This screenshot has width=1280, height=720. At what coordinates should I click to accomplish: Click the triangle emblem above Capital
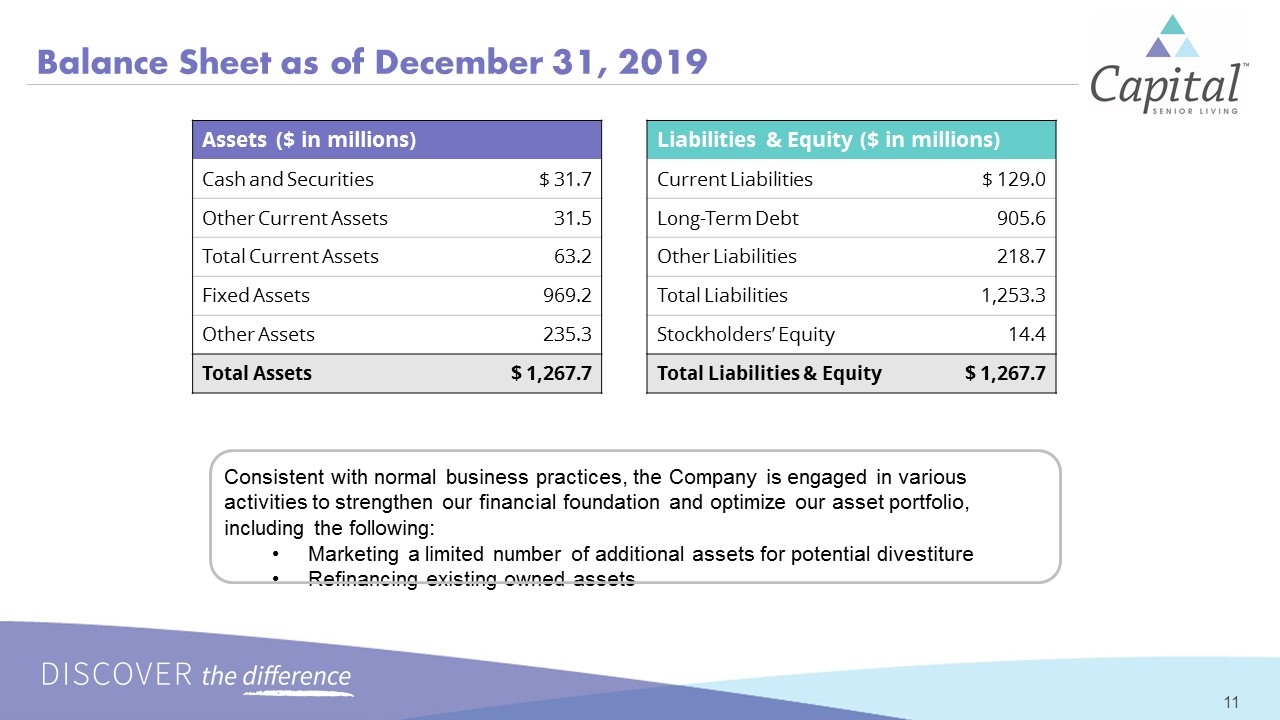(x=1172, y=36)
